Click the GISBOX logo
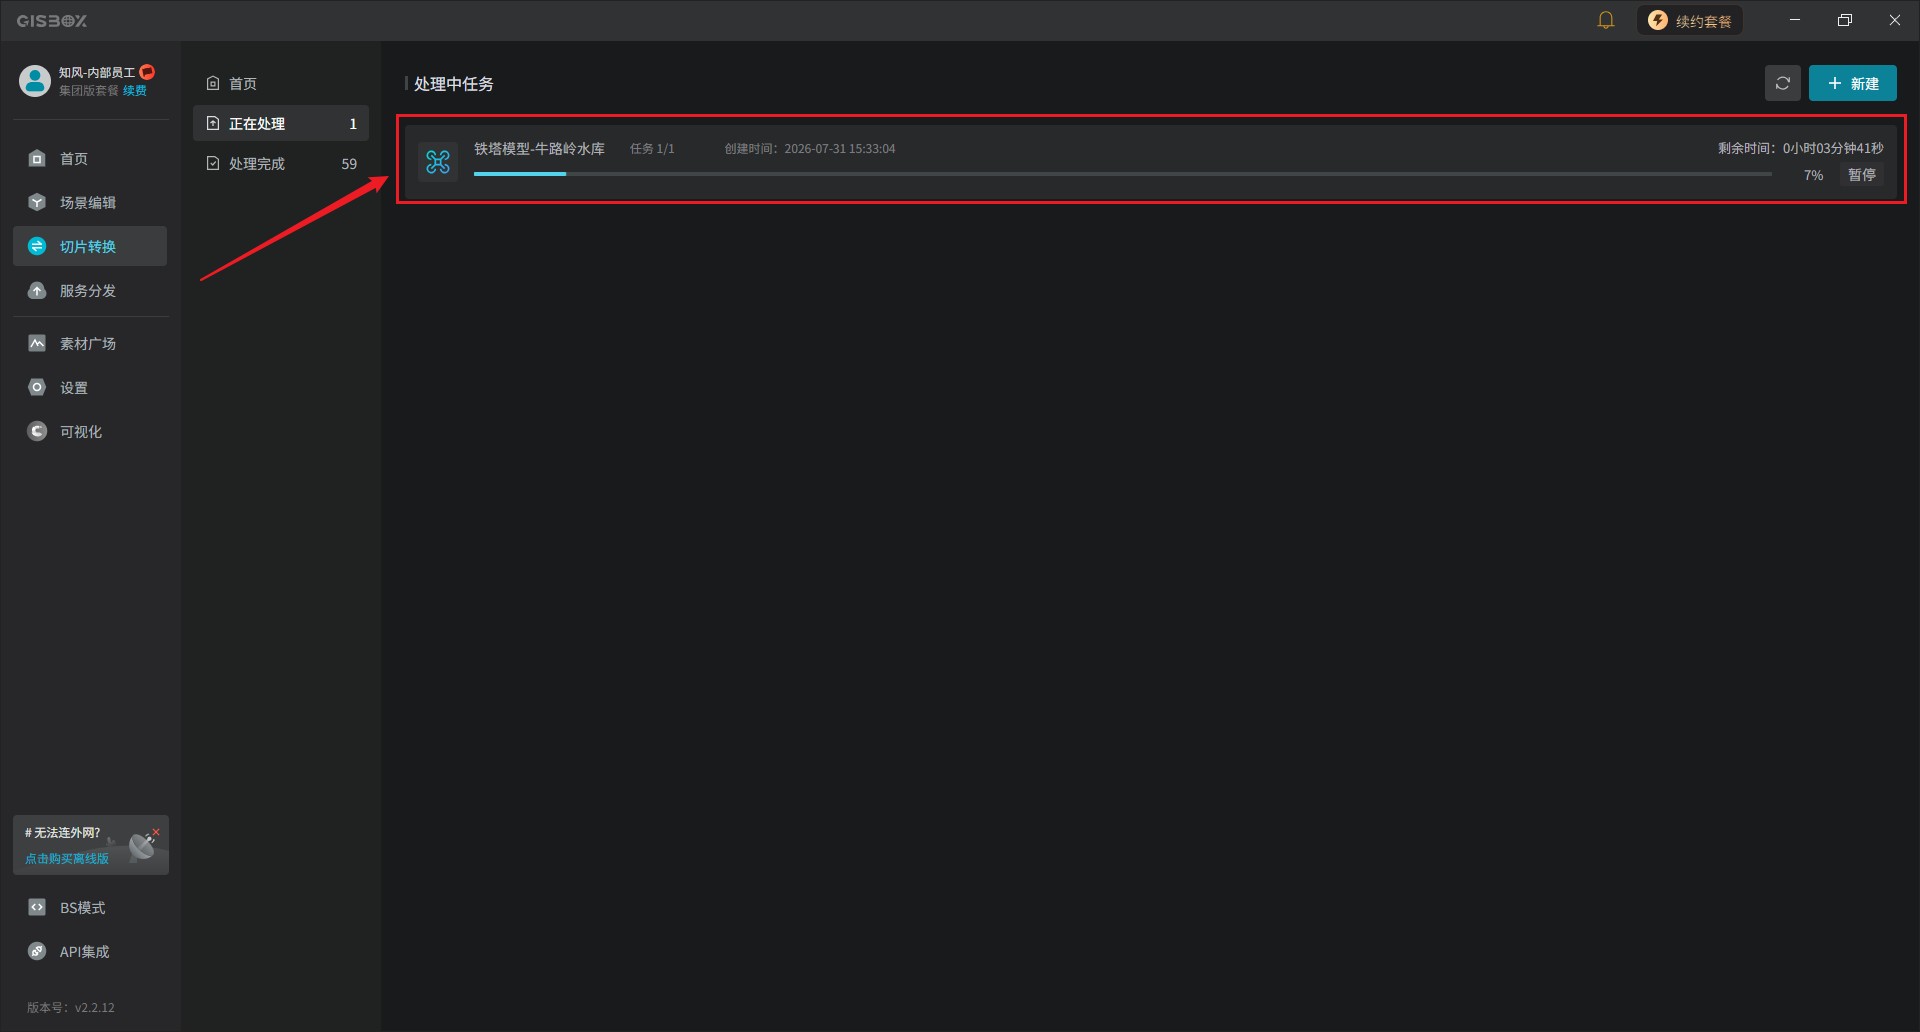This screenshot has height=1032, width=1920. point(52,20)
